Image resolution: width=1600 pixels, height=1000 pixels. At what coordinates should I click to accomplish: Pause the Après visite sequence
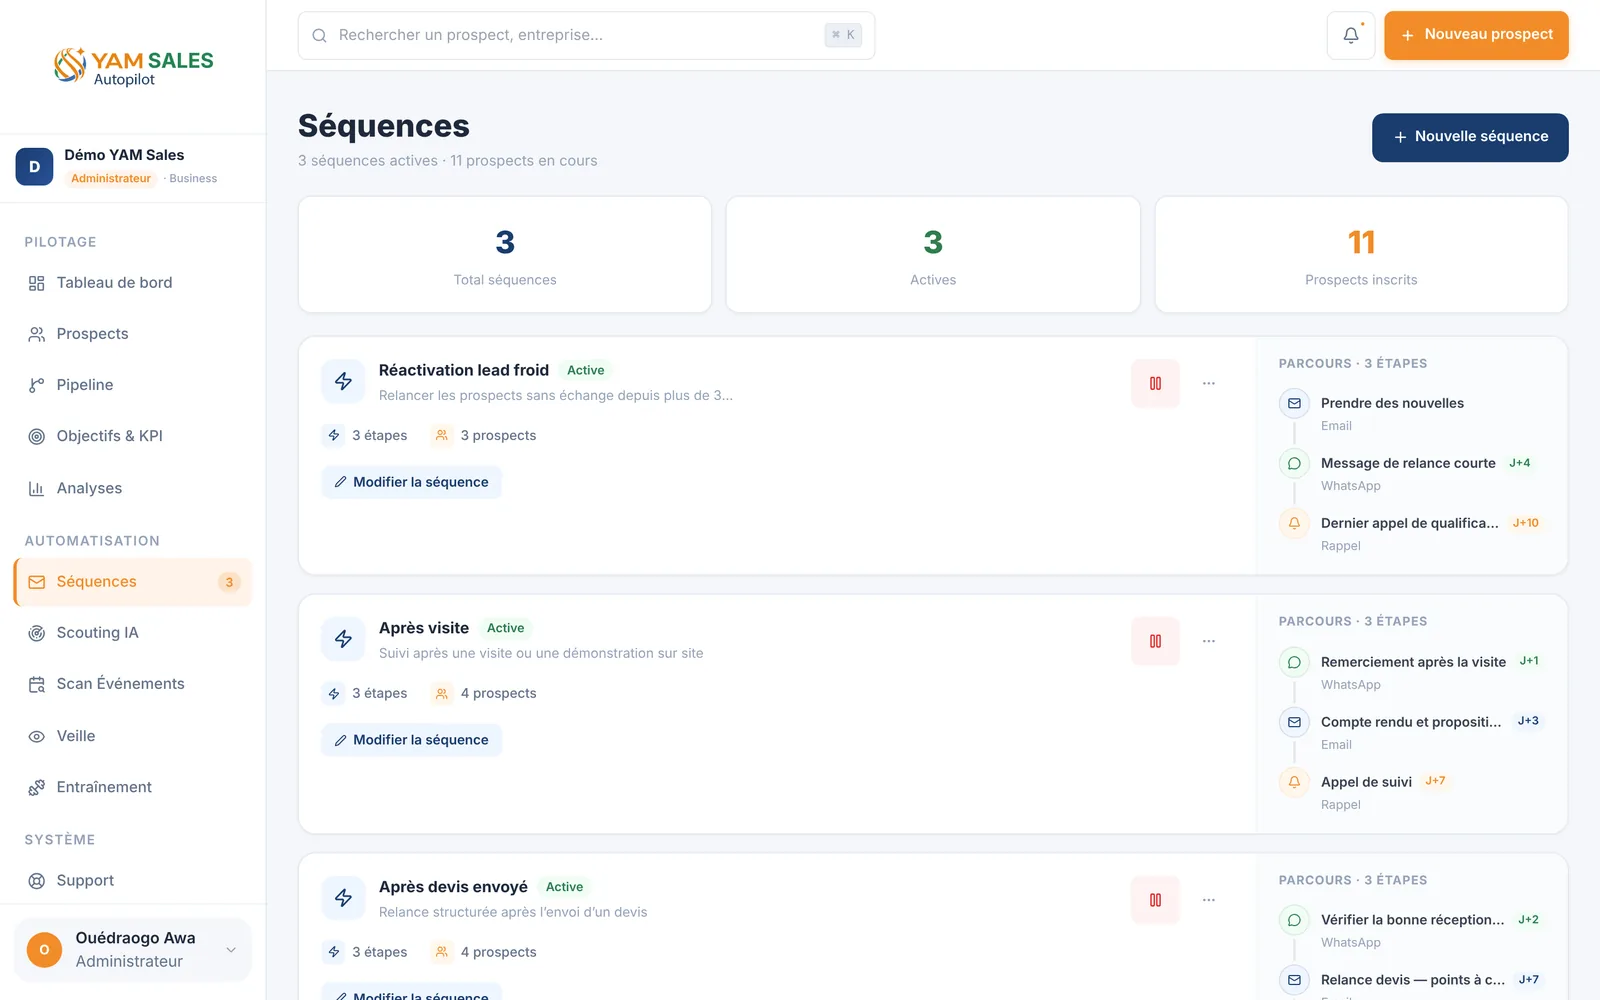(1155, 641)
